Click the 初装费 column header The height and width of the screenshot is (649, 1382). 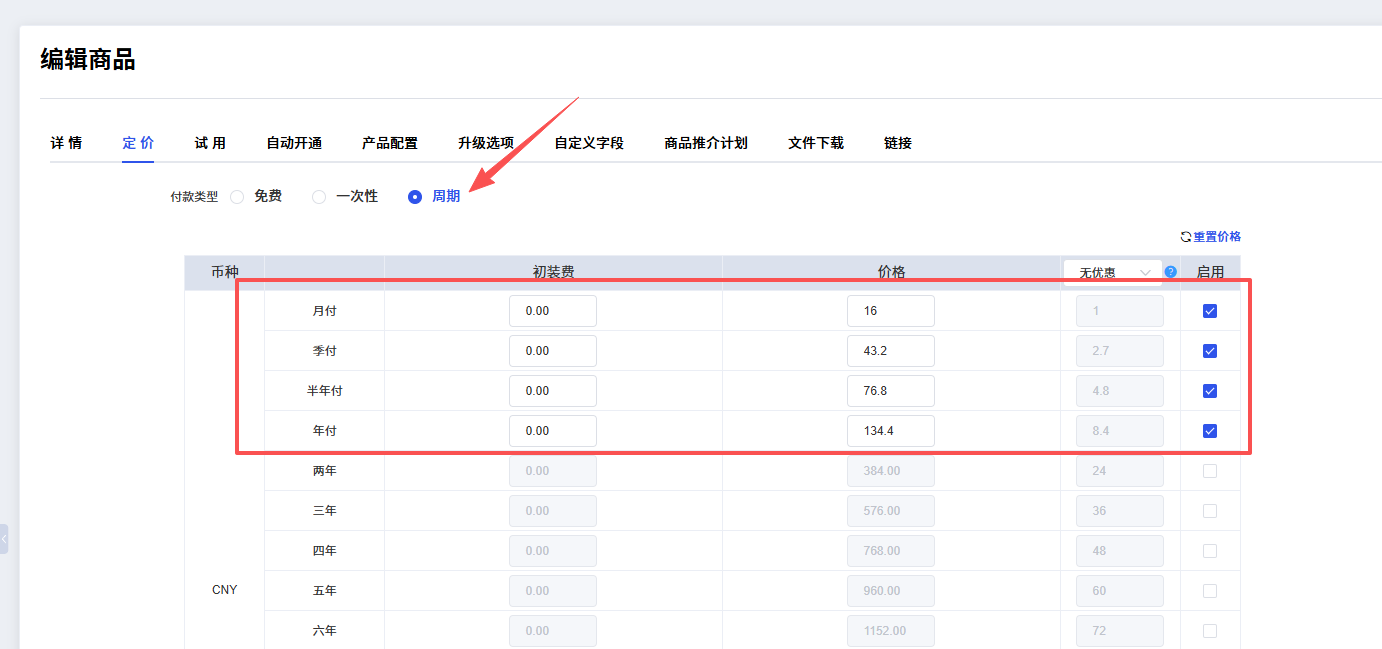(x=553, y=272)
